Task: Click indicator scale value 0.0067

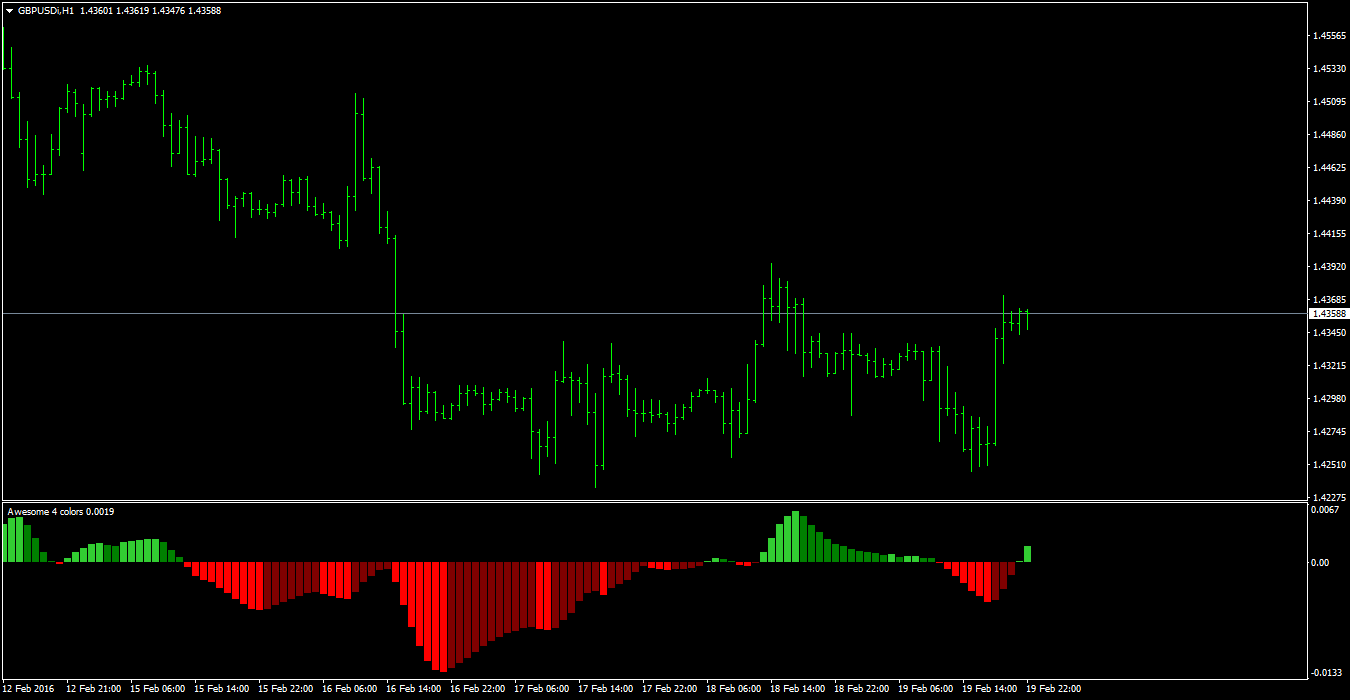Action: point(1325,510)
